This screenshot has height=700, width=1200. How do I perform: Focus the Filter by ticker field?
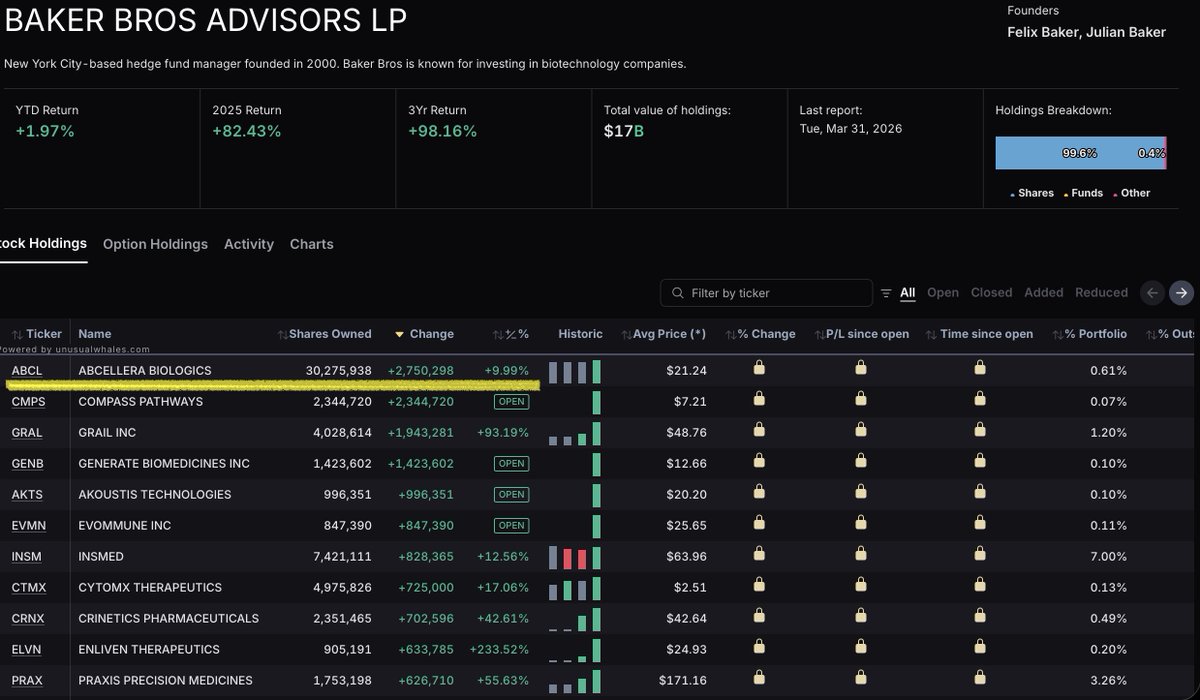(766, 293)
